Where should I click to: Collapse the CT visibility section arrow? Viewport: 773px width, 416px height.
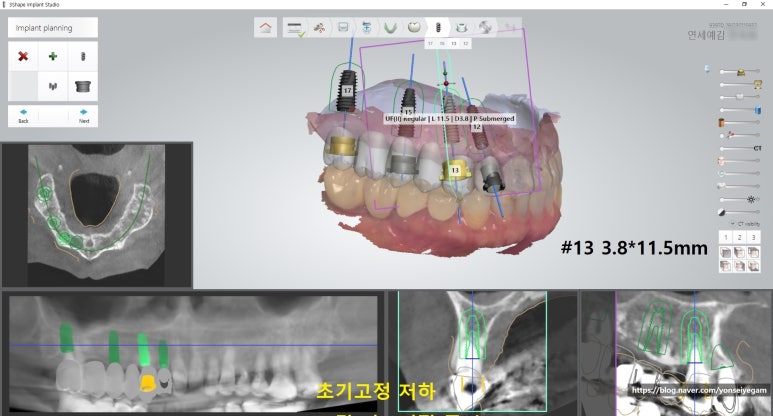[x=731, y=223]
